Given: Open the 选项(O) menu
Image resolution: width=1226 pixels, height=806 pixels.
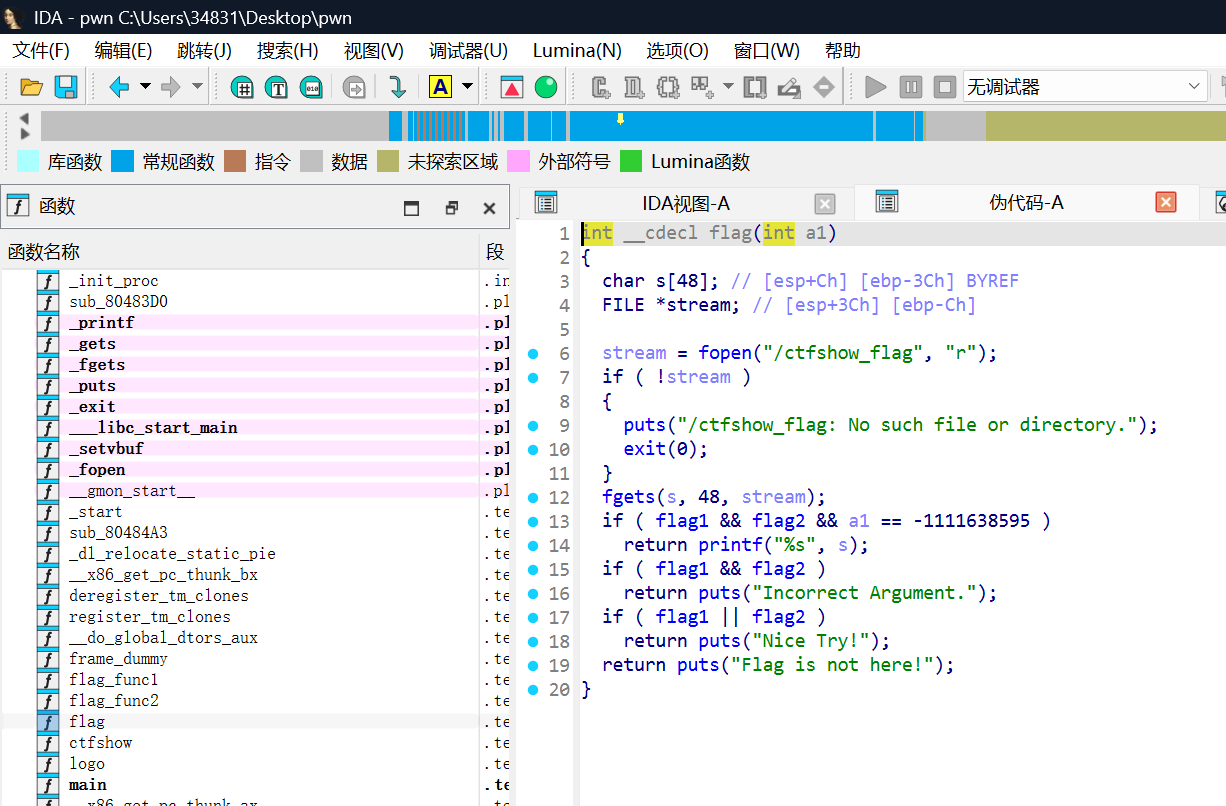Looking at the screenshot, I should tap(678, 51).
